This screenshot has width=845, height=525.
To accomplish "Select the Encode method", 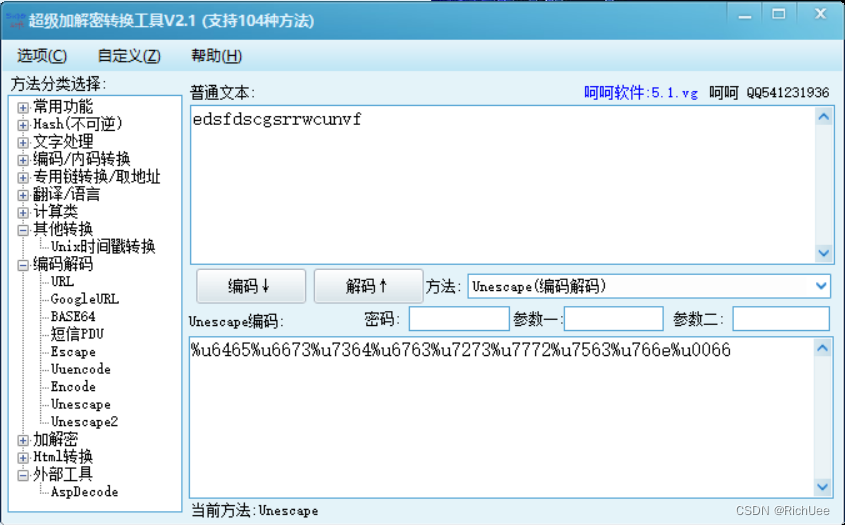I will click(73, 387).
